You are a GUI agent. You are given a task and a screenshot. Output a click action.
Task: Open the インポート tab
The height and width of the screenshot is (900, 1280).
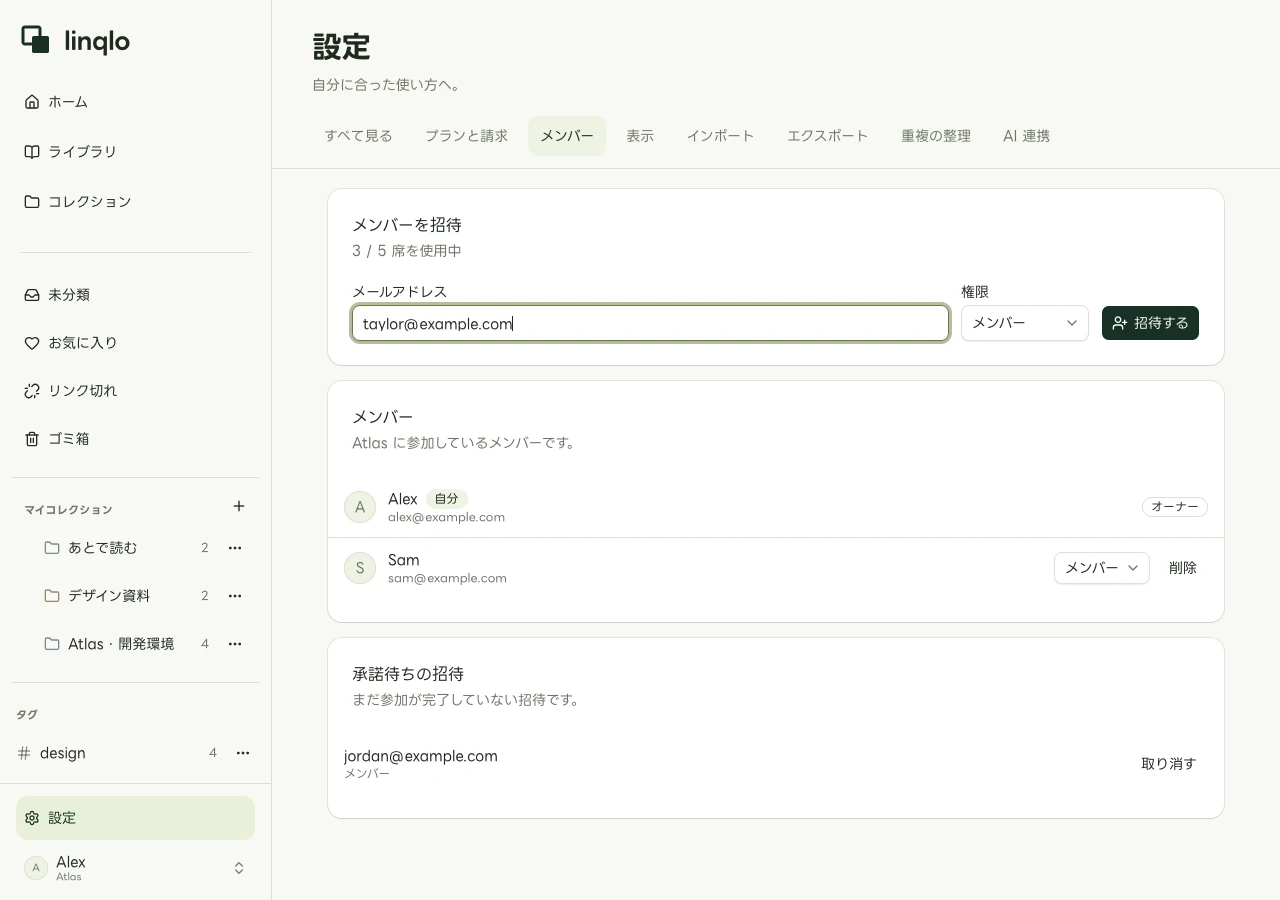[720, 136]
